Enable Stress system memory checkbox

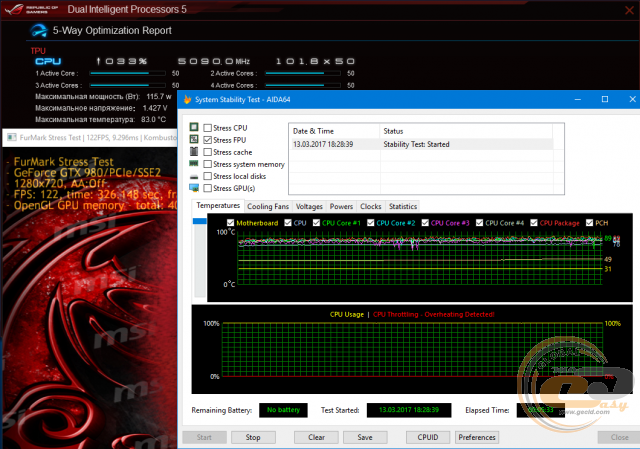[x=207, y=164]
